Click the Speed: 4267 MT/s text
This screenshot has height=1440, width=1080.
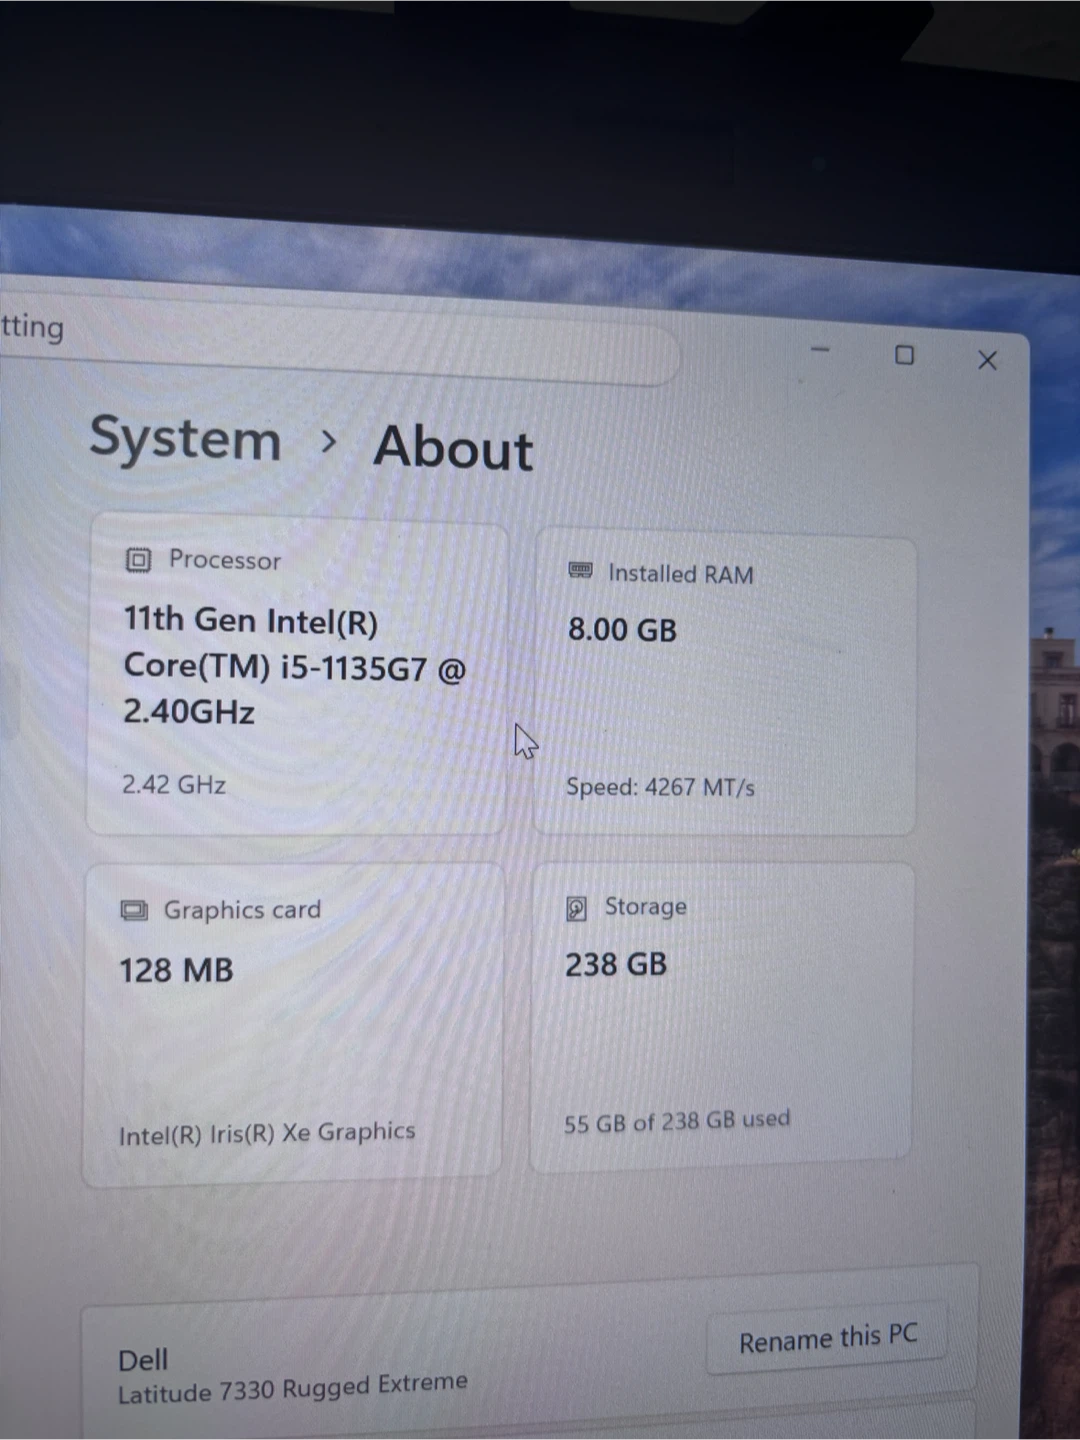[x=660, y=787]
